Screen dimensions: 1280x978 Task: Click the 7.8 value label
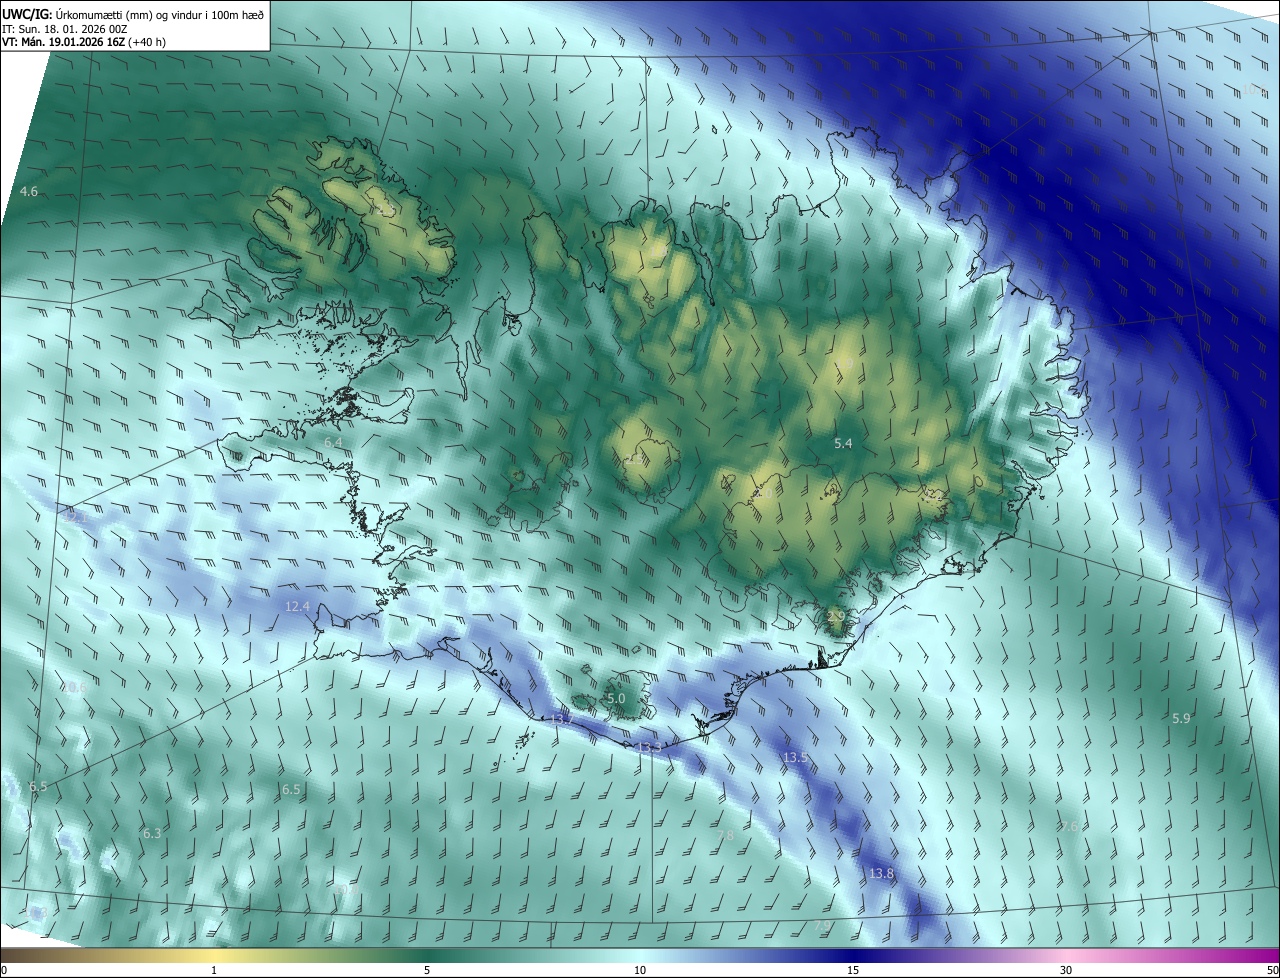pyautogui.click(x=726, y=835)
